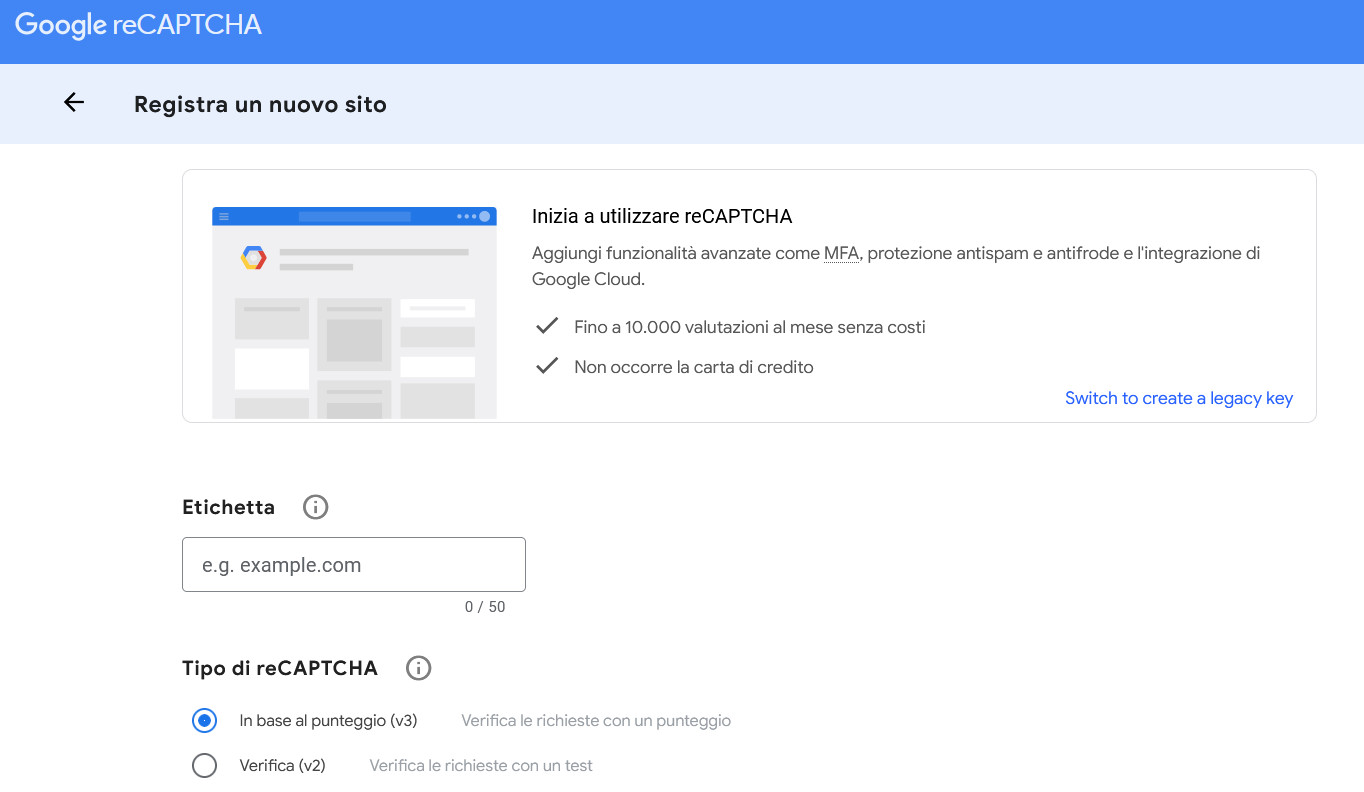The height and width of the screenshot is (792, 1364).
Task: Click checkmark beside 10.000 valutazioni line
Action: [546, 326]
